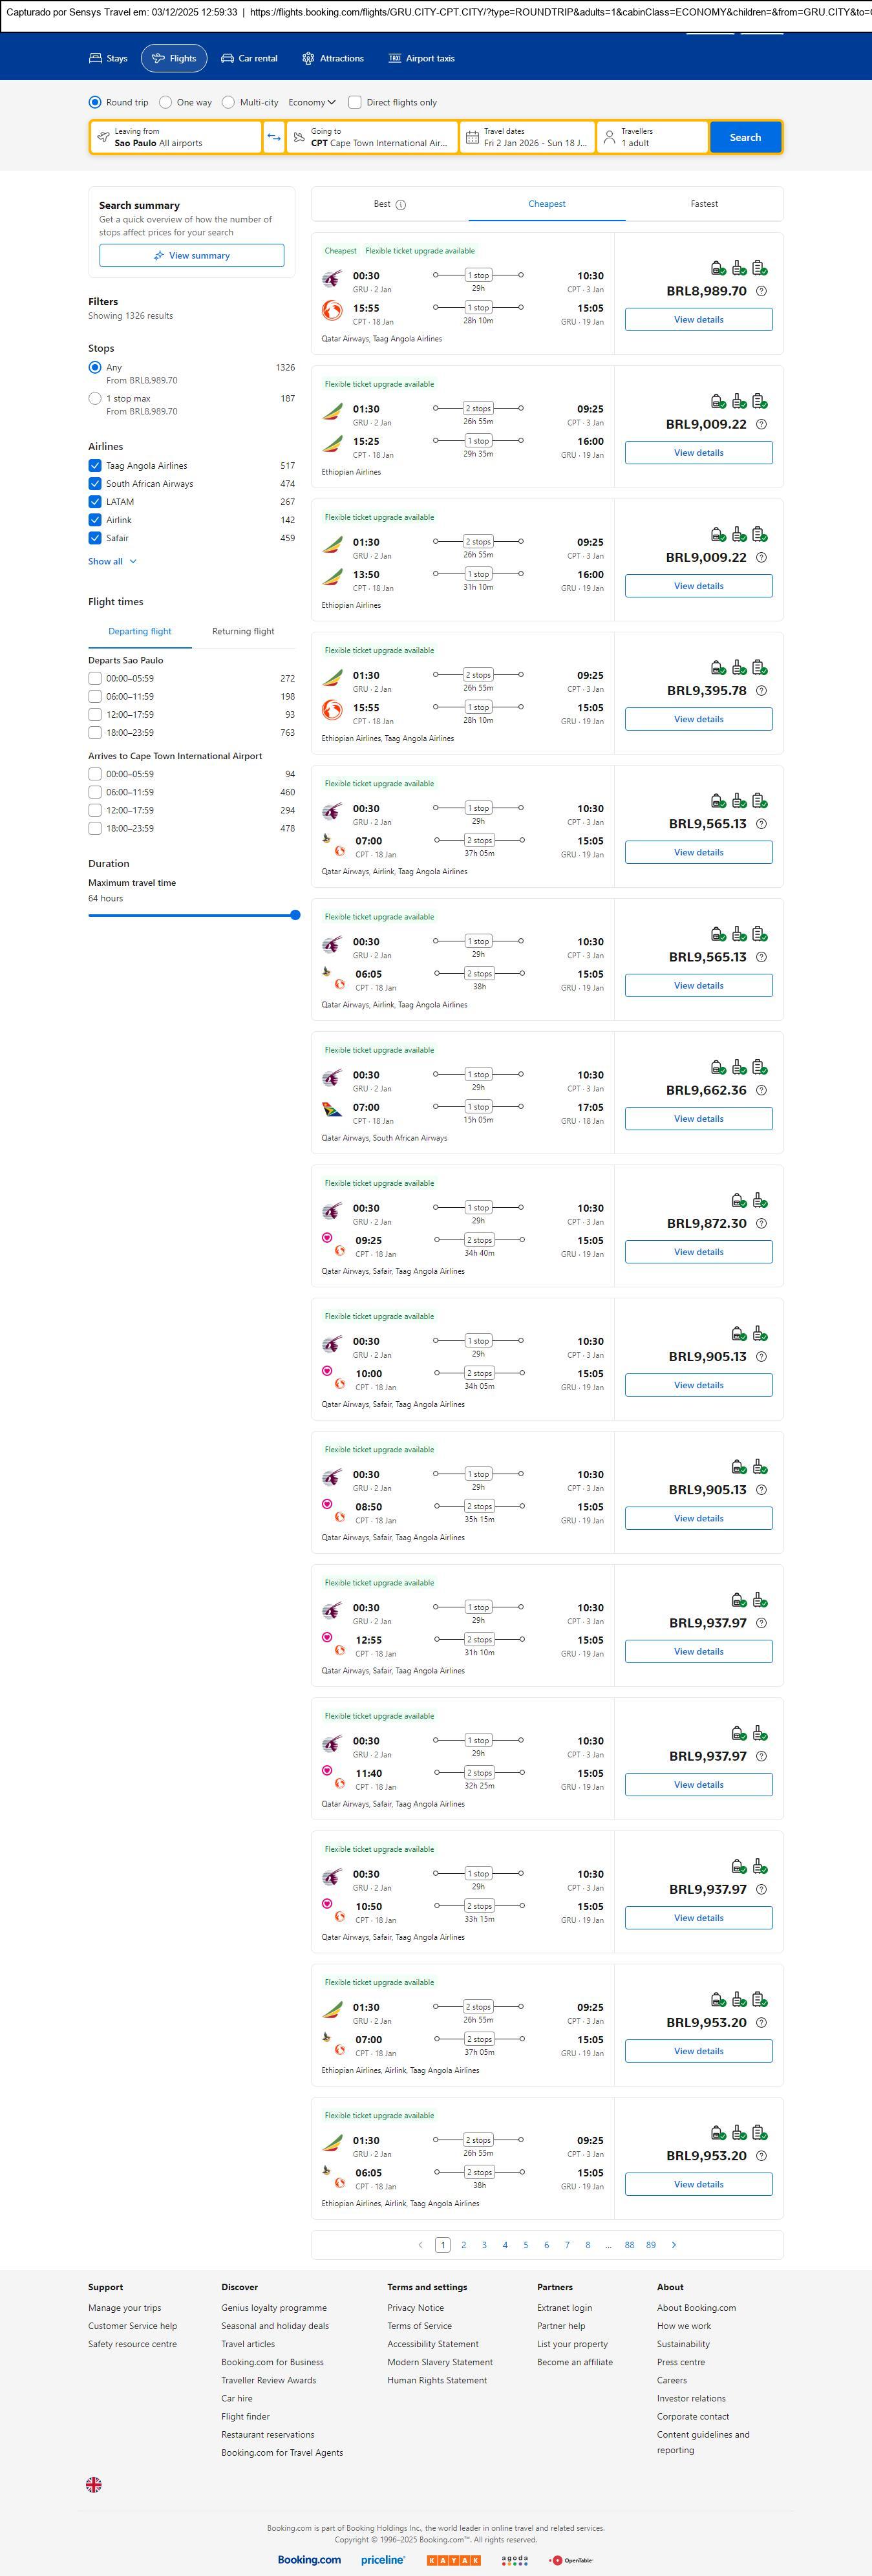Expand the airlines list with Show all
Image resolution: width=872 pixels, height=2576 pixels.
coord(112,562)
